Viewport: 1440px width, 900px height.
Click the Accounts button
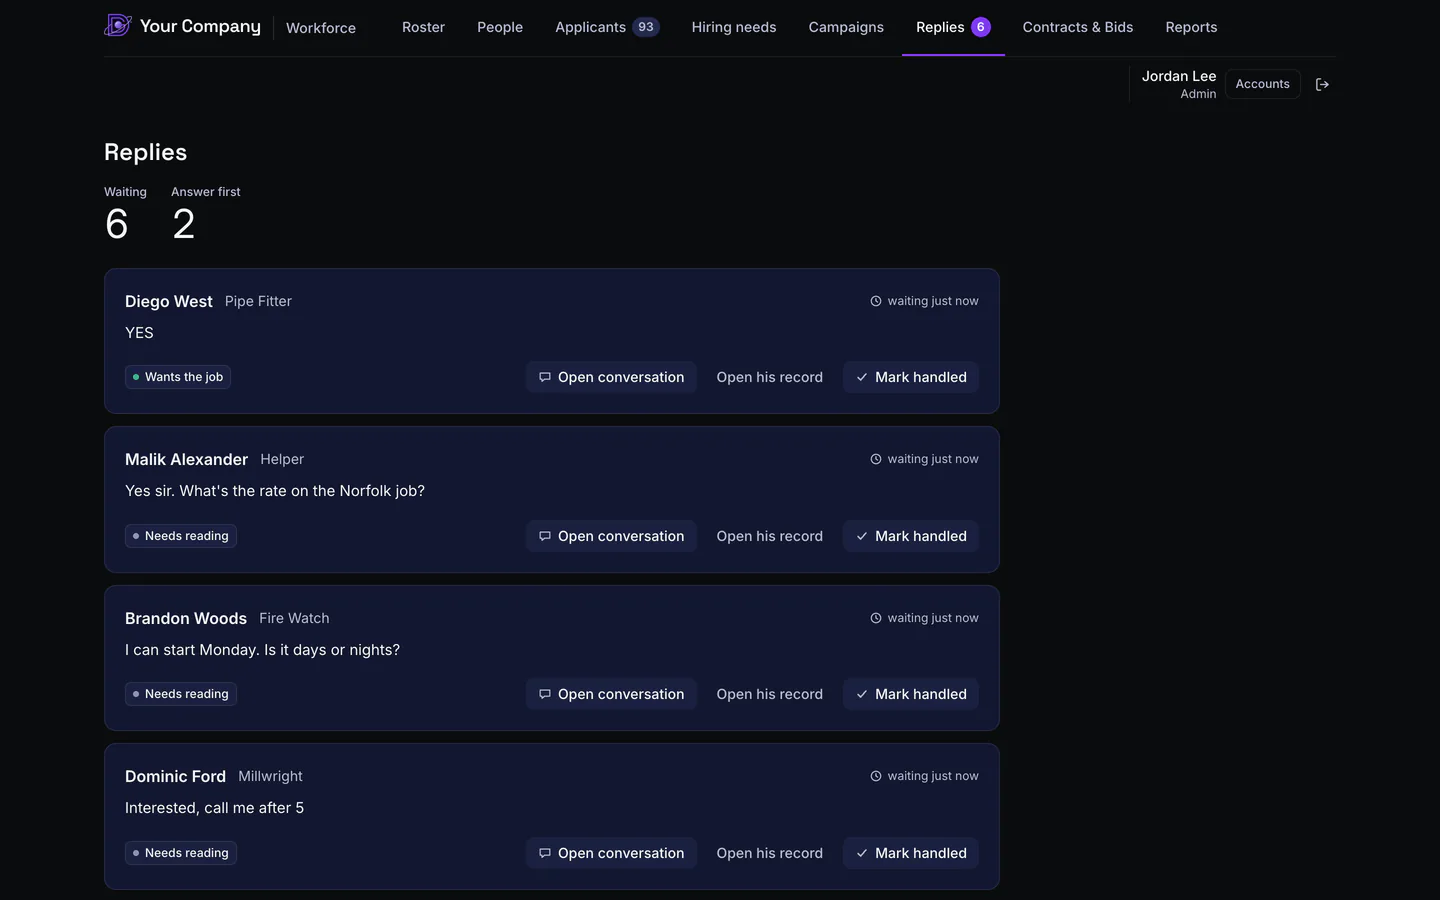click(x=1262, y=84)
